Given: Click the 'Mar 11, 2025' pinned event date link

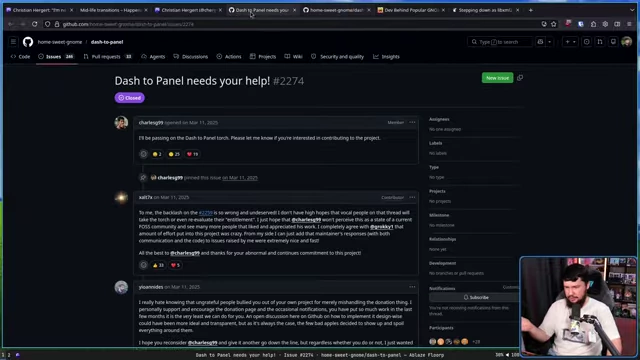Looking at the screenshot, I should 240,178.
